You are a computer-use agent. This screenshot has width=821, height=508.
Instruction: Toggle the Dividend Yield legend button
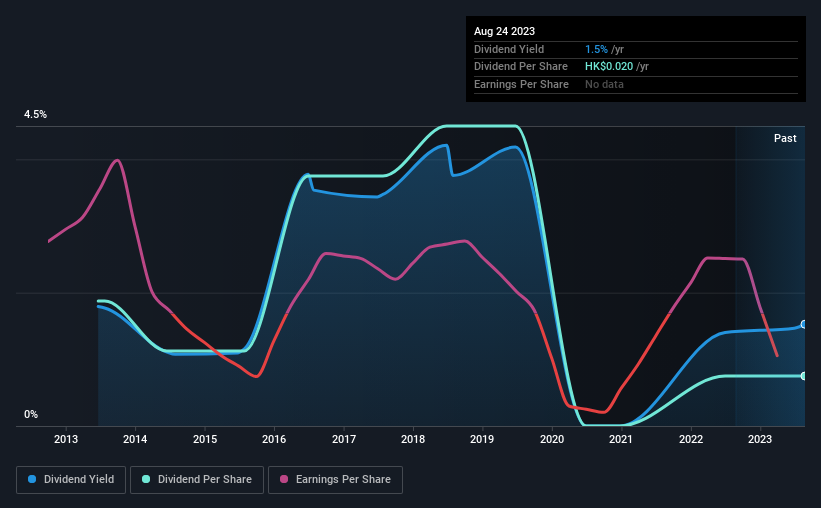[x=71, y=480]
